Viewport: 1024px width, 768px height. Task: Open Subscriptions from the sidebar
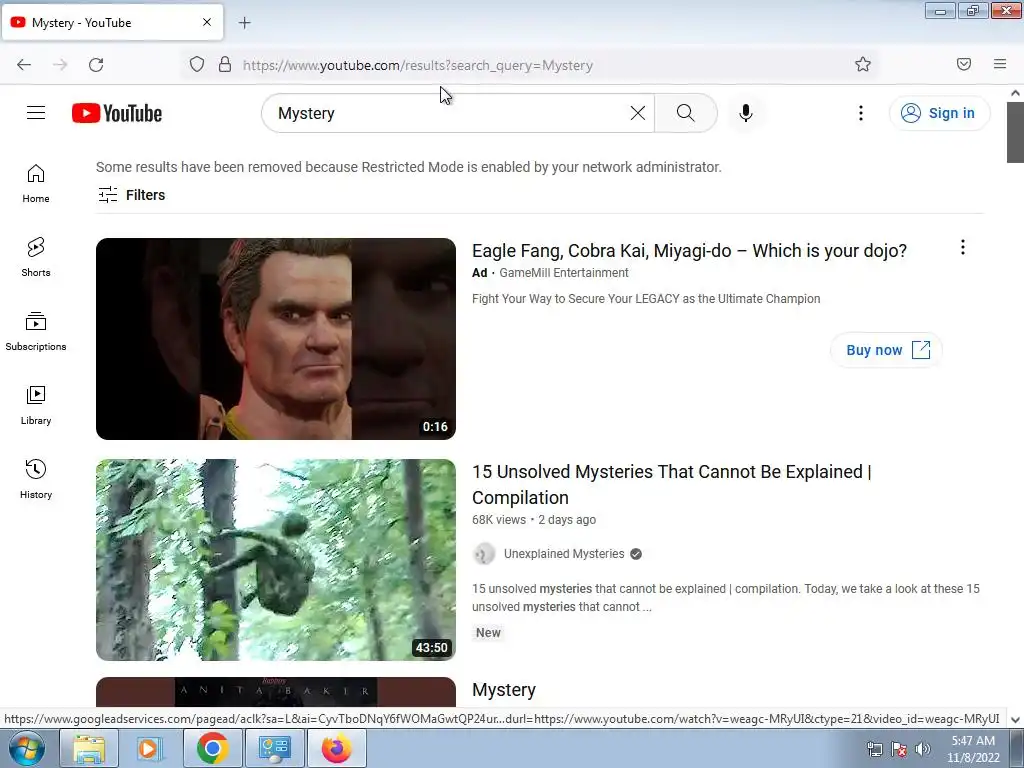pyautogui.click(x=36, y=332)
